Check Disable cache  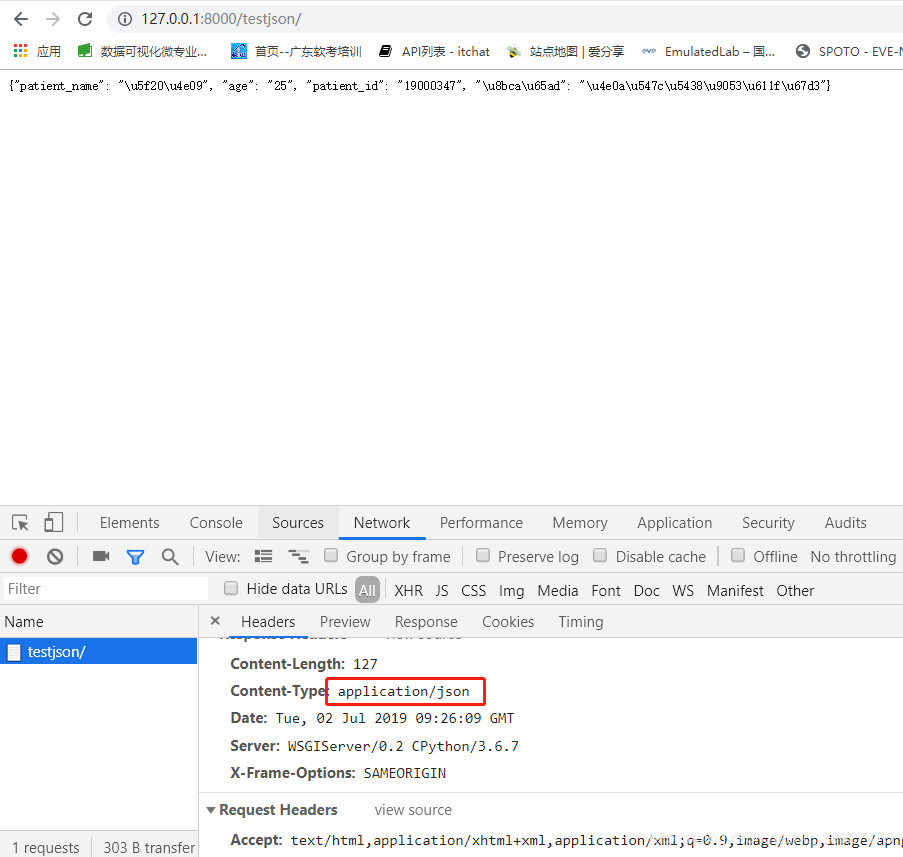600,555
